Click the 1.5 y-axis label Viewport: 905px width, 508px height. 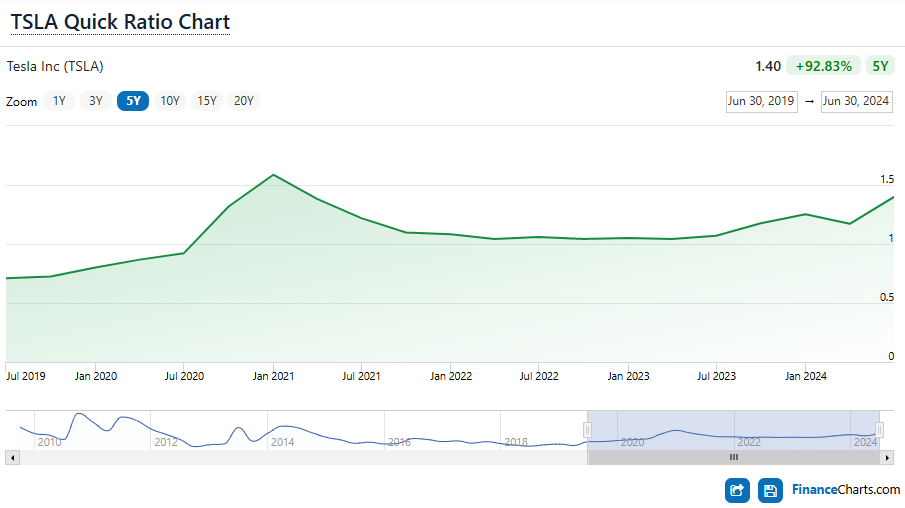coord(887,180)
